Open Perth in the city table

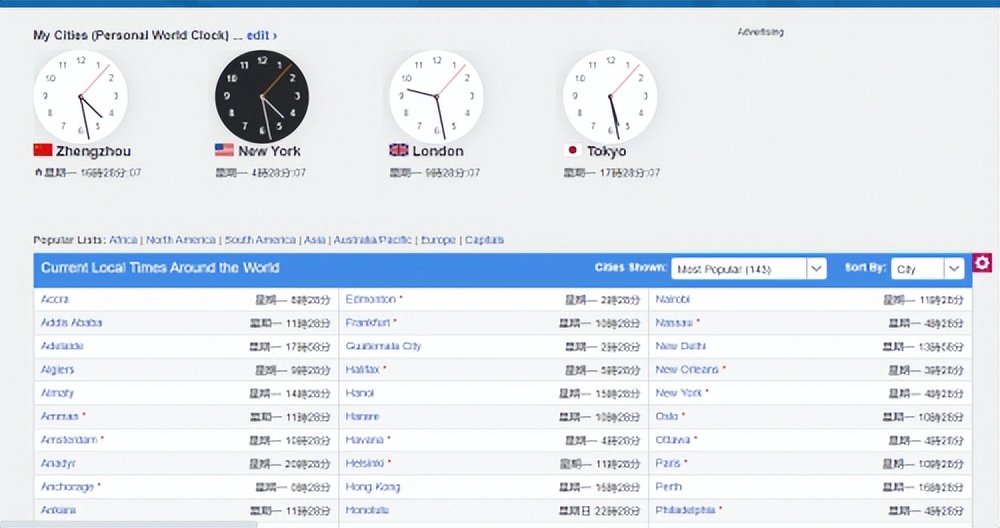668,487
